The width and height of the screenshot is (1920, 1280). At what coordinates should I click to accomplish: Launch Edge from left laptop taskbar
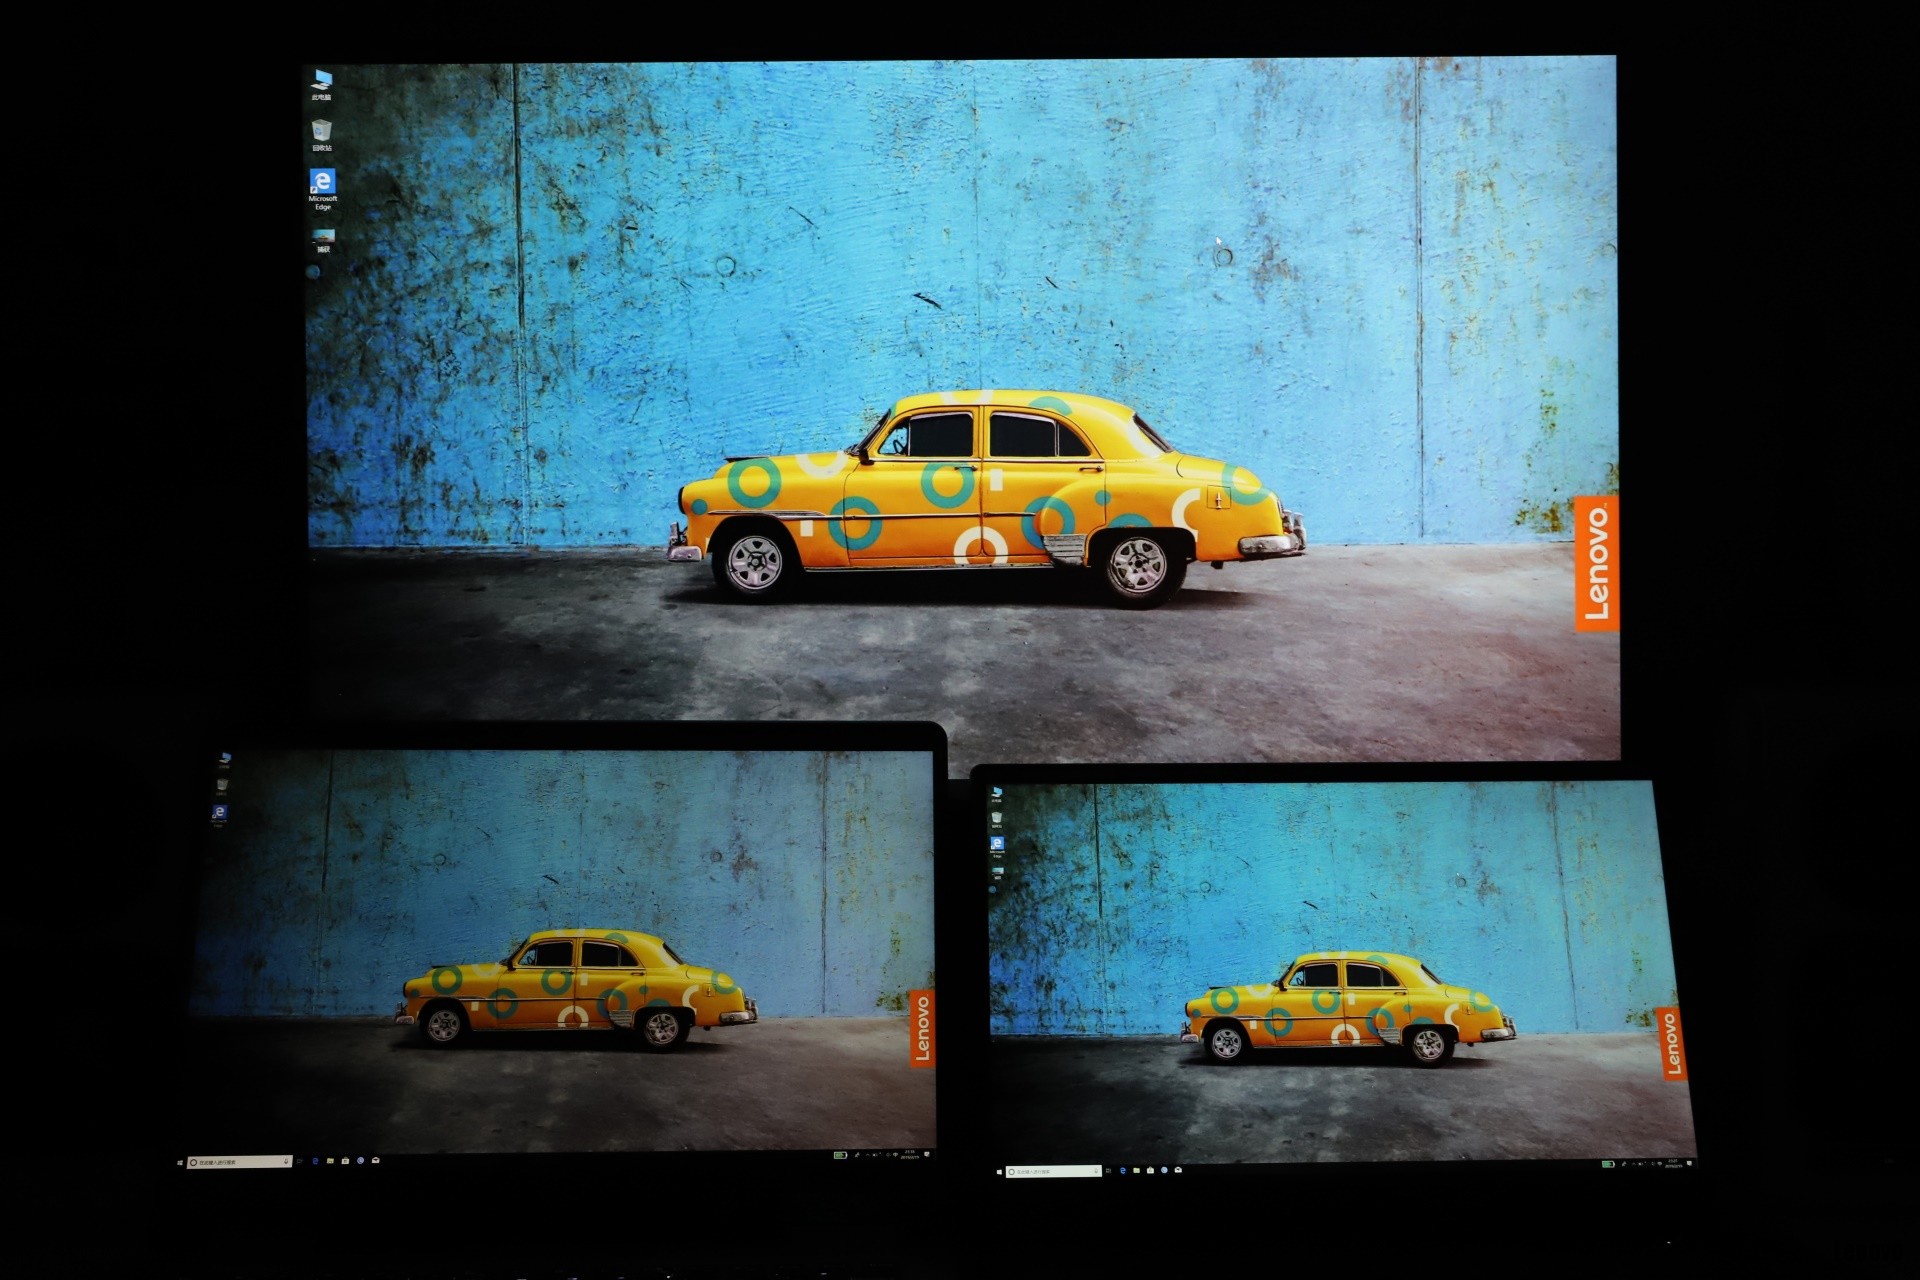pyautogui.click(x=315, y=1161)
